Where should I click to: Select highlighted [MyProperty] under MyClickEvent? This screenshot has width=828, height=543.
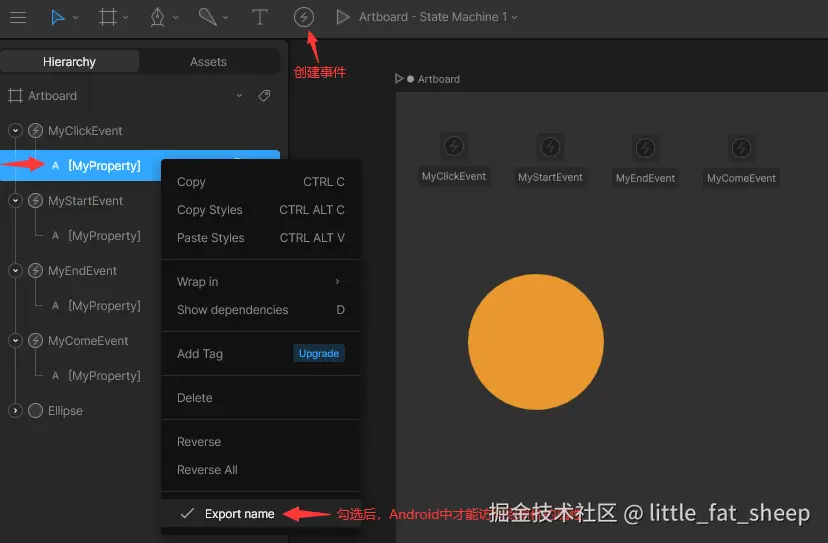point(105,166)
